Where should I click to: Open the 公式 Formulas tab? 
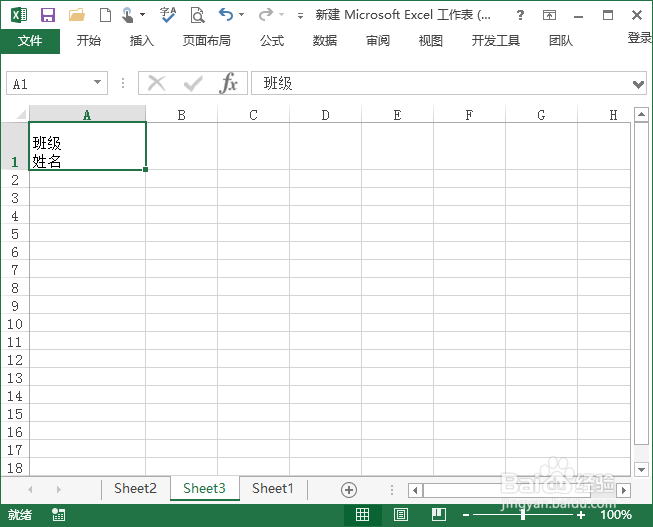272,41
